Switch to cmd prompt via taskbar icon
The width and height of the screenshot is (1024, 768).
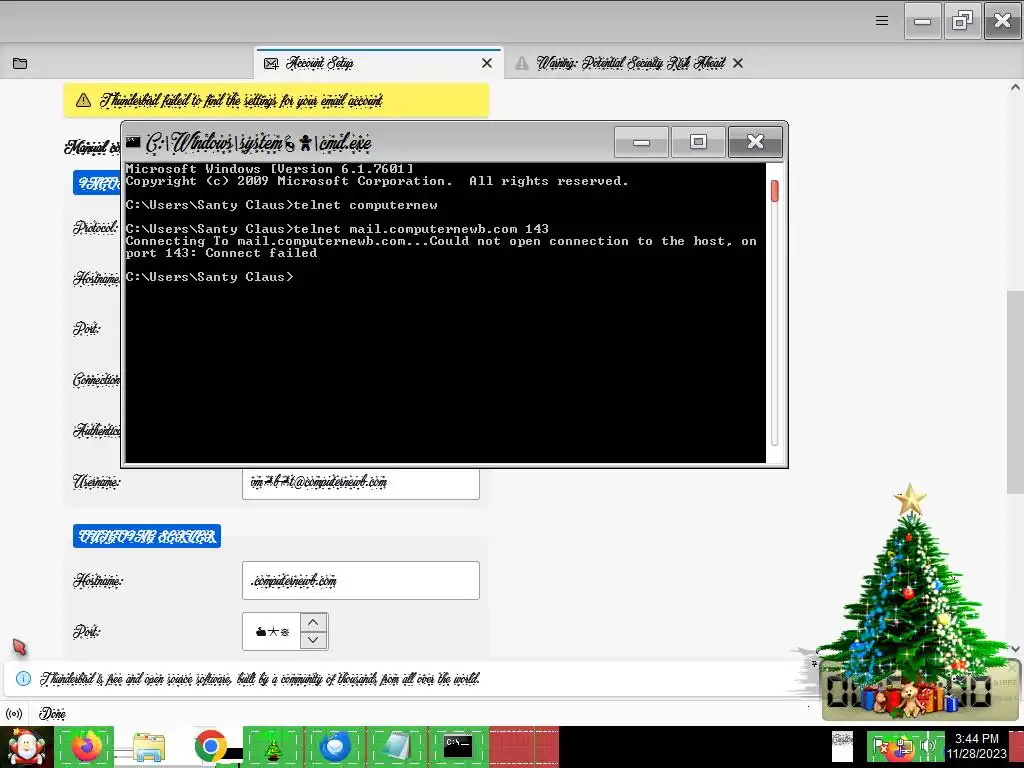pyautogui.click(x=458, y=746)
